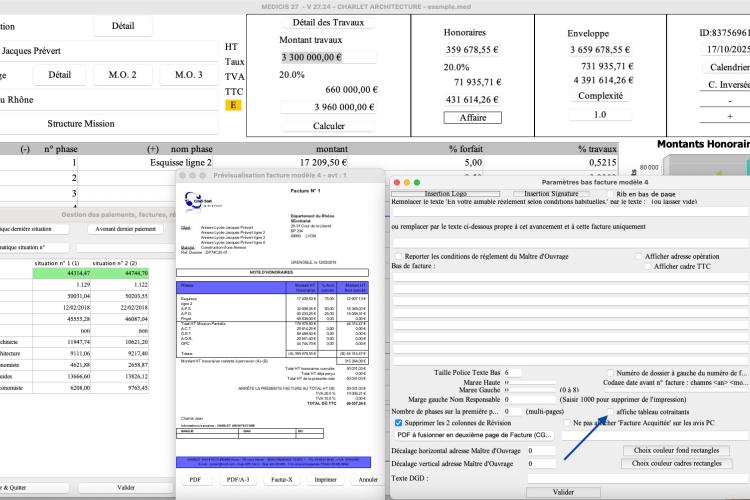Click the Affaire button under Honoraires
This screenshot has height=500, width=750.
click(x=473, y=118)
